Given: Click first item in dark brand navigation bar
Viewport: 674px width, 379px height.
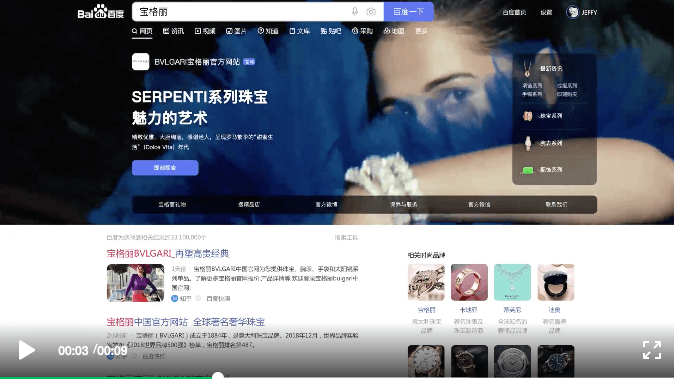Looking at the screenshot, I should point(172,205).
